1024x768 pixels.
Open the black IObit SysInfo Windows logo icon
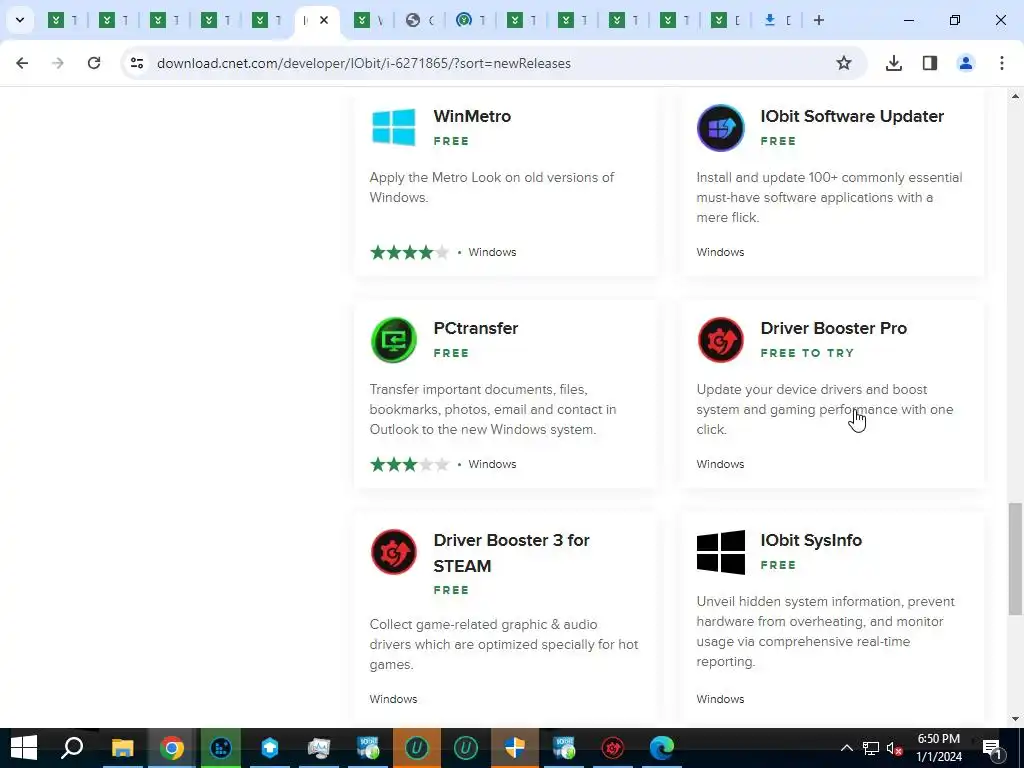[720, 552]
